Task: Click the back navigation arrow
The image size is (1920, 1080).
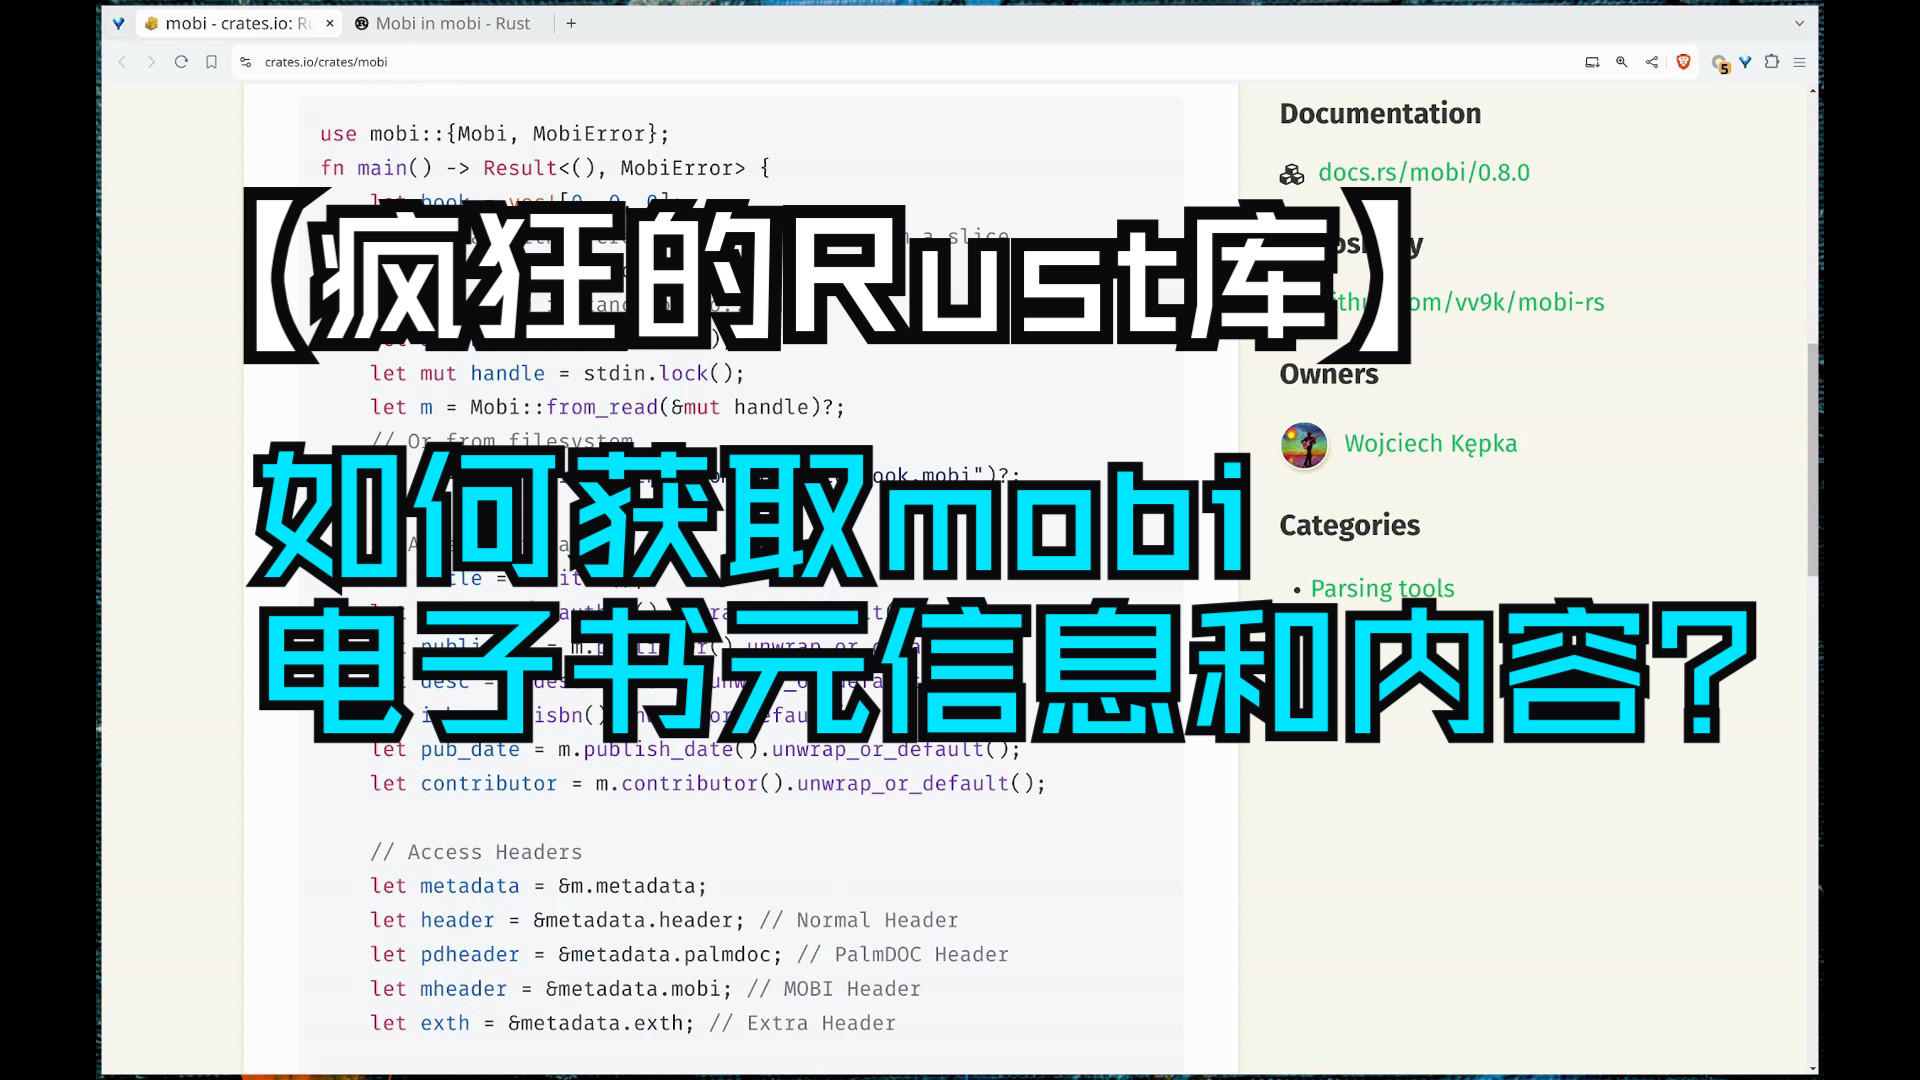Action: pyautogui.click(x=121, y=62)
